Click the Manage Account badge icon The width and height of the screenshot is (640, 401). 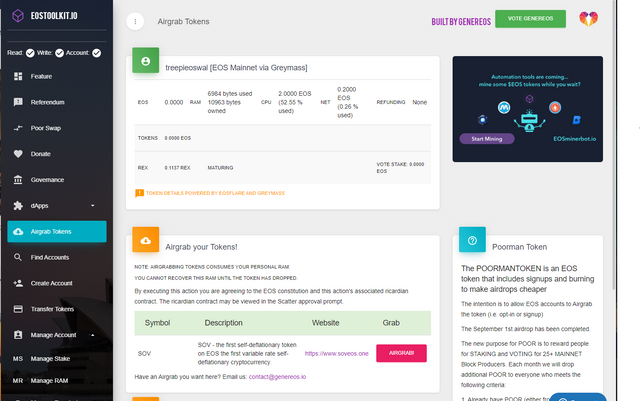click(x=18, y=335)
